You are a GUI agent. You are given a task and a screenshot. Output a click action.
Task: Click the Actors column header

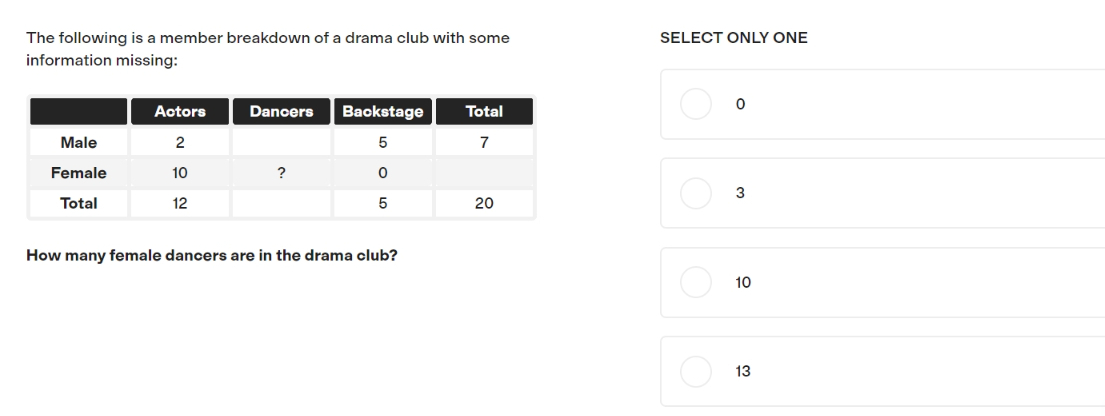pos(180,111)
